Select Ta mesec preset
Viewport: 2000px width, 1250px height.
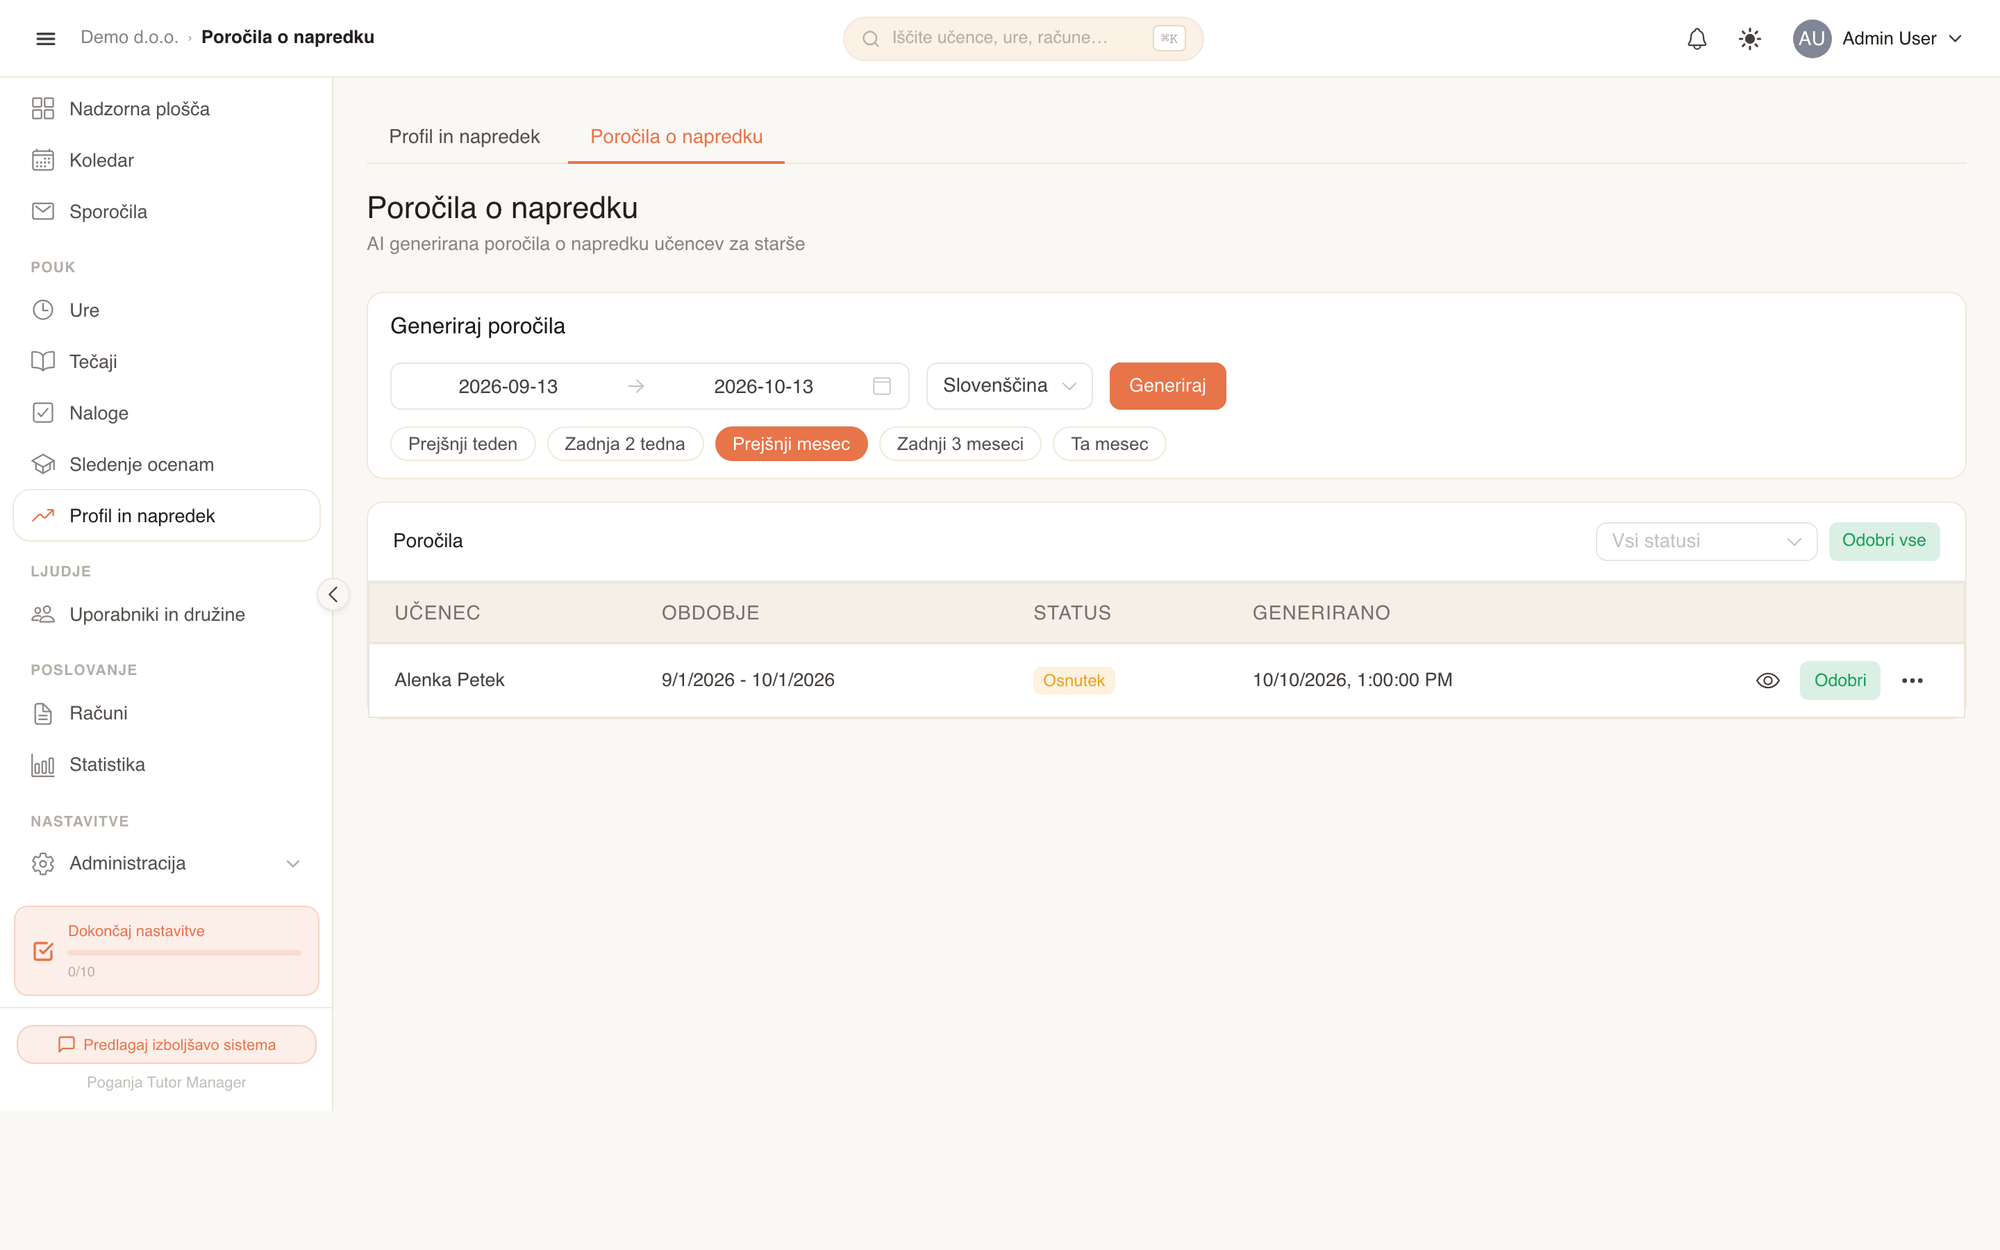(x=1109, y=444)
